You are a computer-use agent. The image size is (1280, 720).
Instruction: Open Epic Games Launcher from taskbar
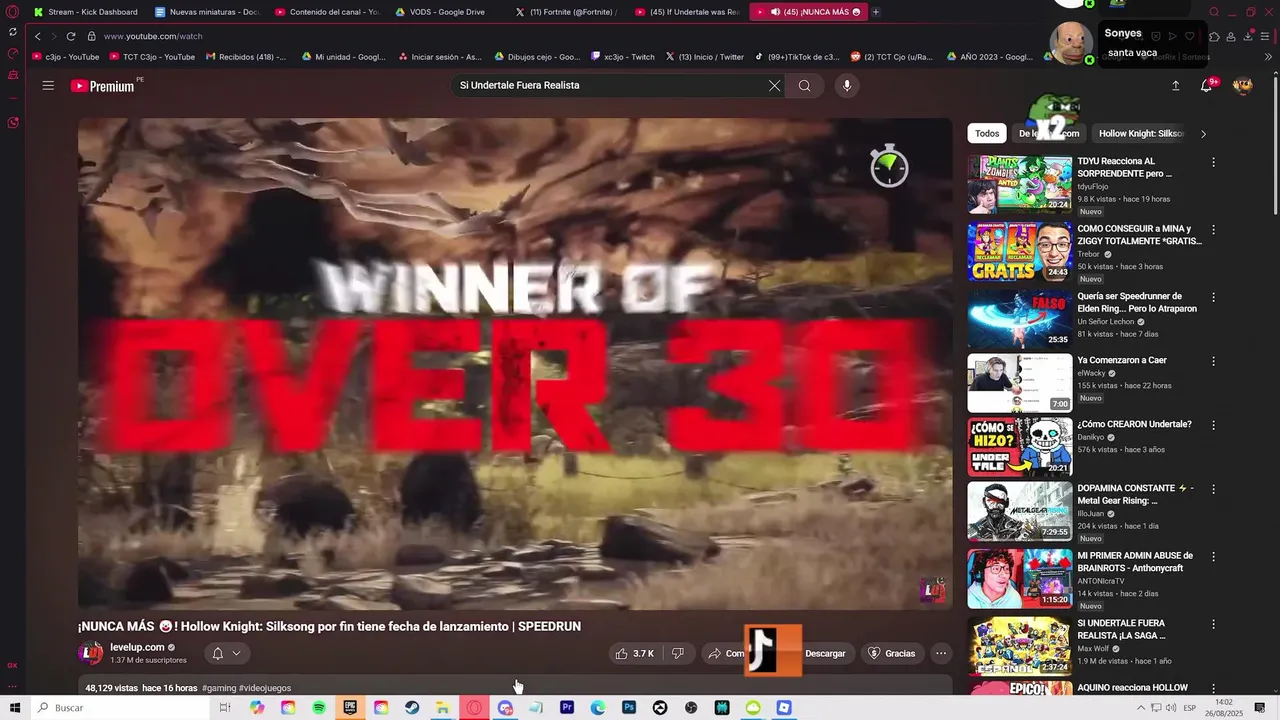point(350,708)
